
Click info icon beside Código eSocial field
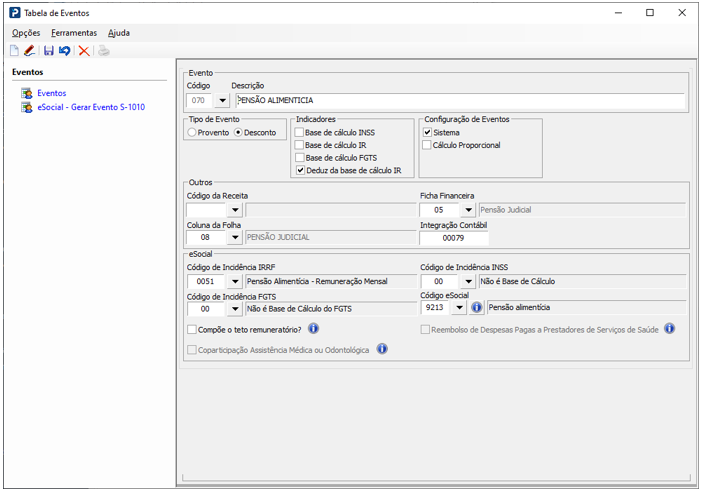pos(477,307)
